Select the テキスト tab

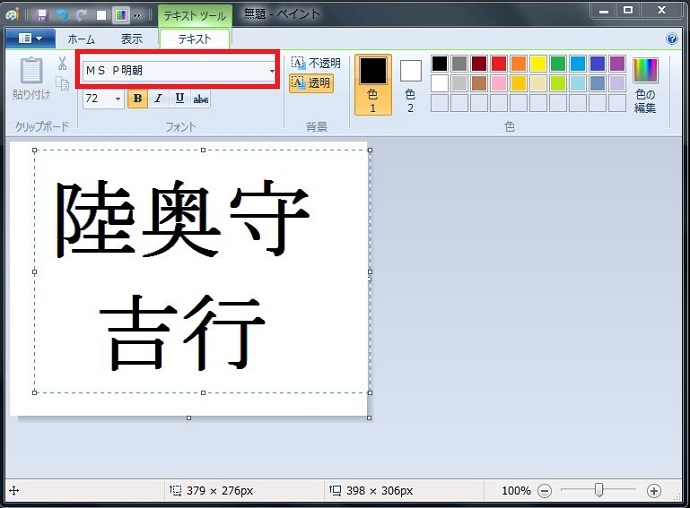[x=195, y=39]
